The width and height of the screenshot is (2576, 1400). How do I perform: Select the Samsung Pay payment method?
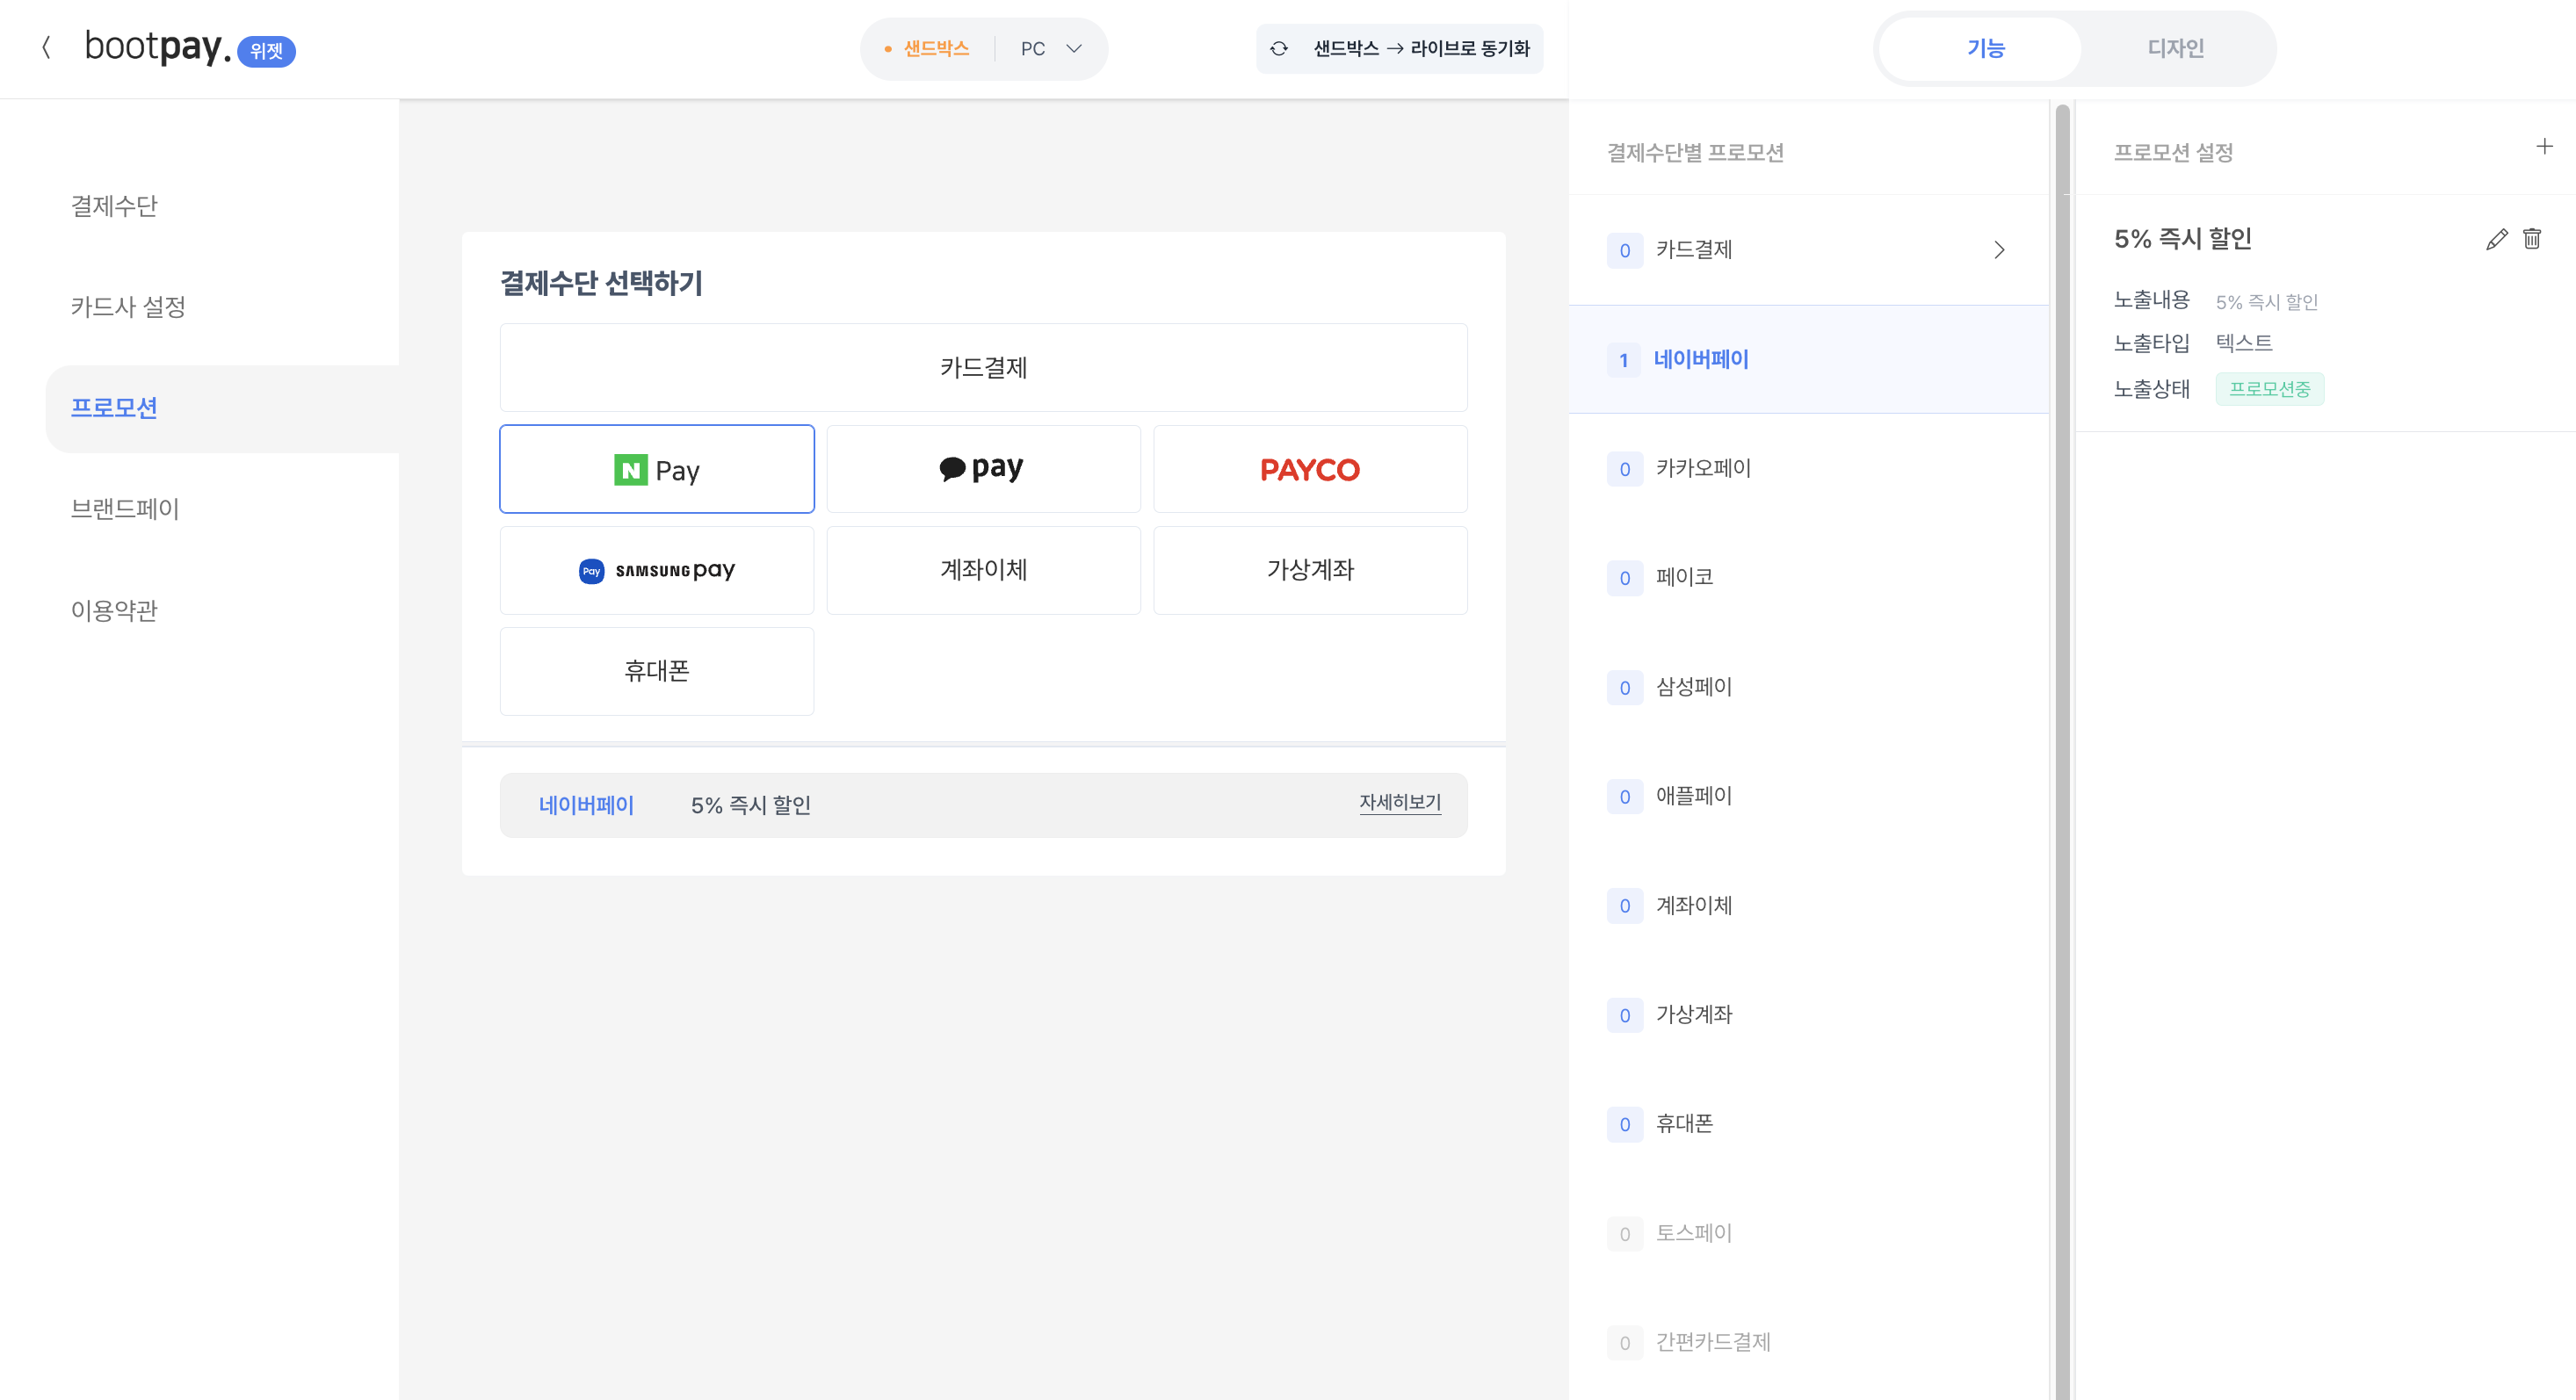coord(657,570)
